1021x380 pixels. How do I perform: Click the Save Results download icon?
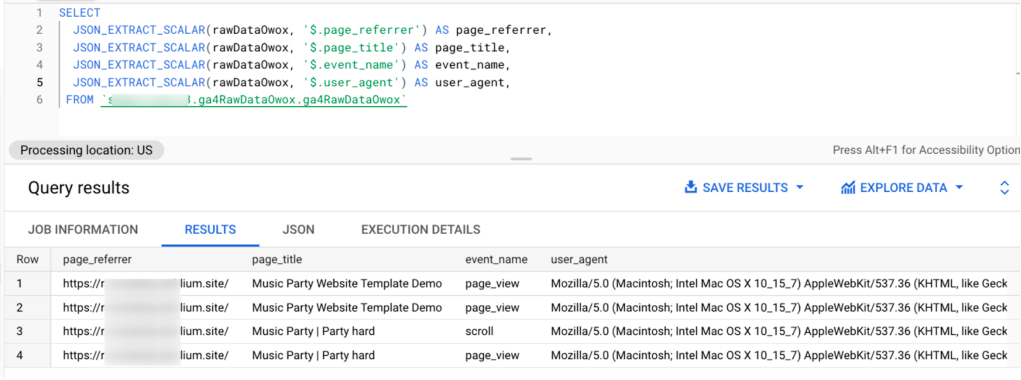(691, 188)
